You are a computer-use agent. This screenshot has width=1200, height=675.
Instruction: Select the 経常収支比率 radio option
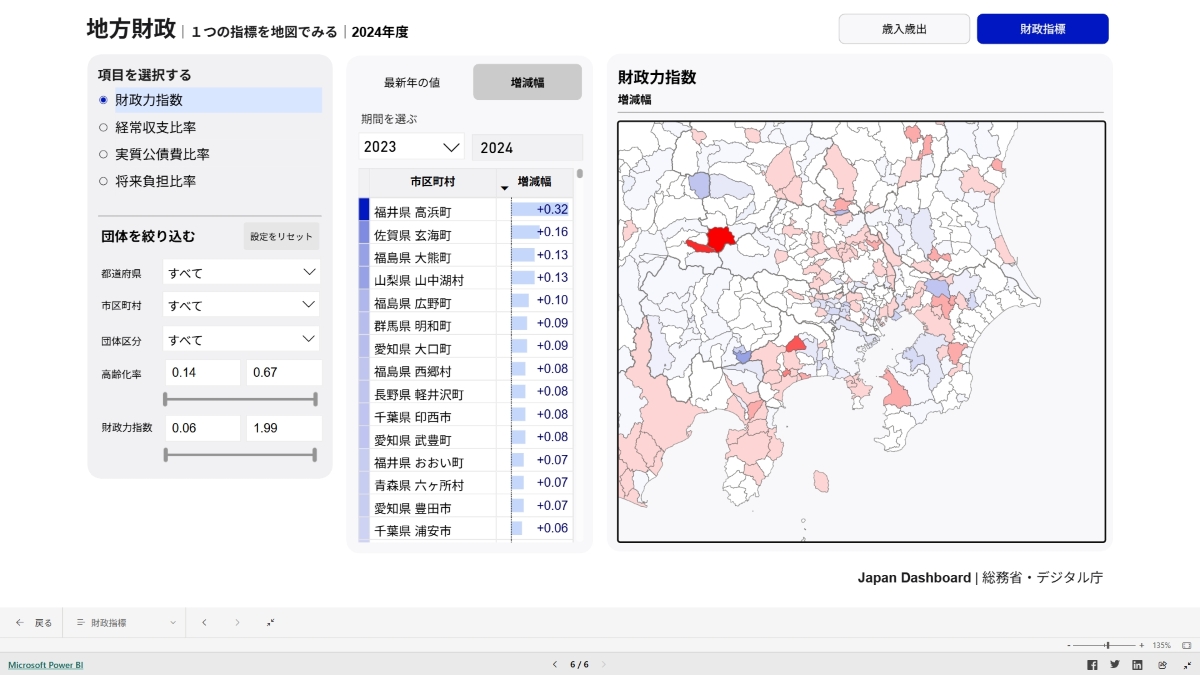(x=155, y=127)
